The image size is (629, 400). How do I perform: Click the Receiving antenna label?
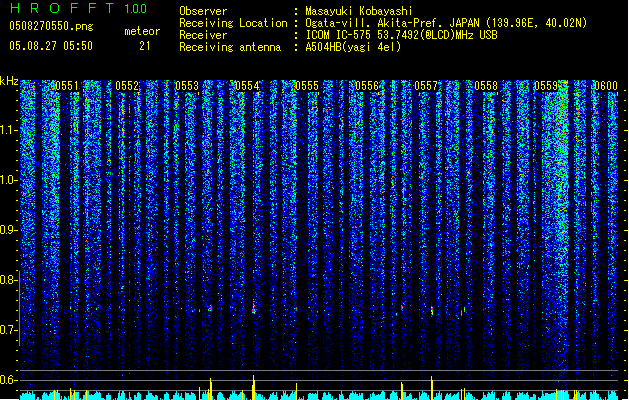click(x=230, y=47)
